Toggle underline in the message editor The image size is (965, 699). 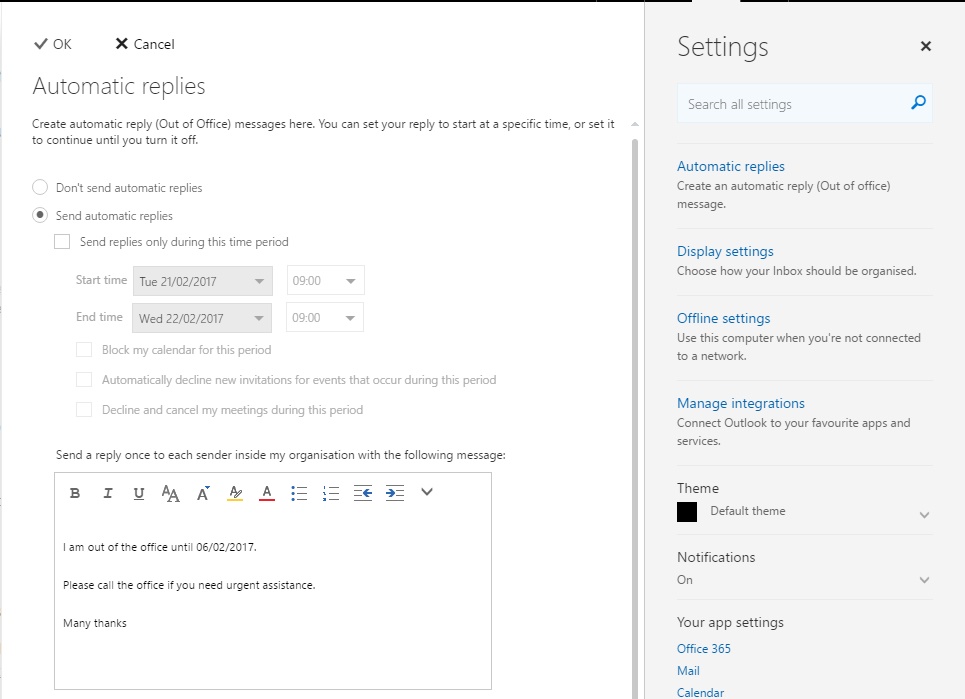(138, 492)
